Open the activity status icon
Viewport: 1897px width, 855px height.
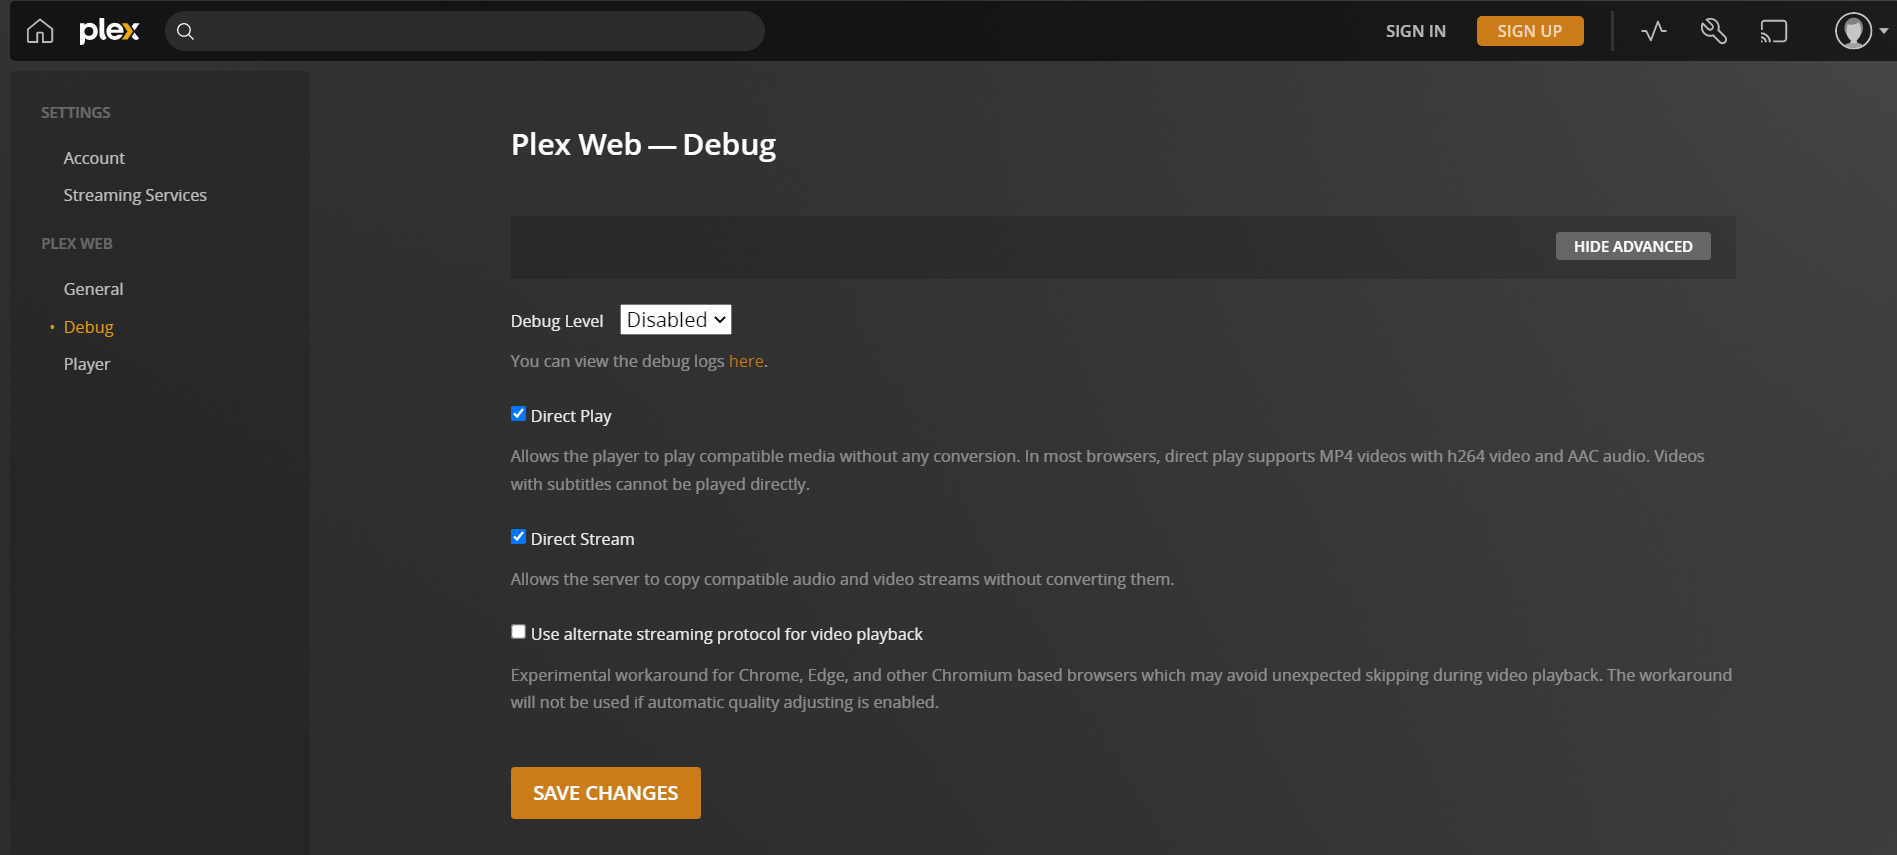pyautogui.click(x=1652, y=31)
